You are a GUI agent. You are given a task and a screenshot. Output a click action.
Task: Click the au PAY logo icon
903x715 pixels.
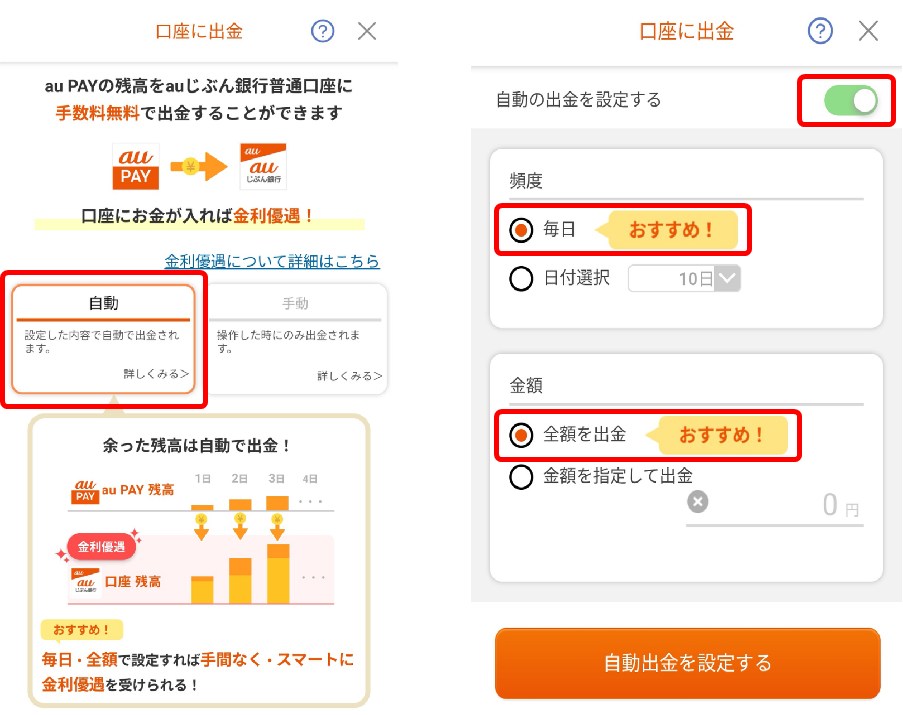135,165
